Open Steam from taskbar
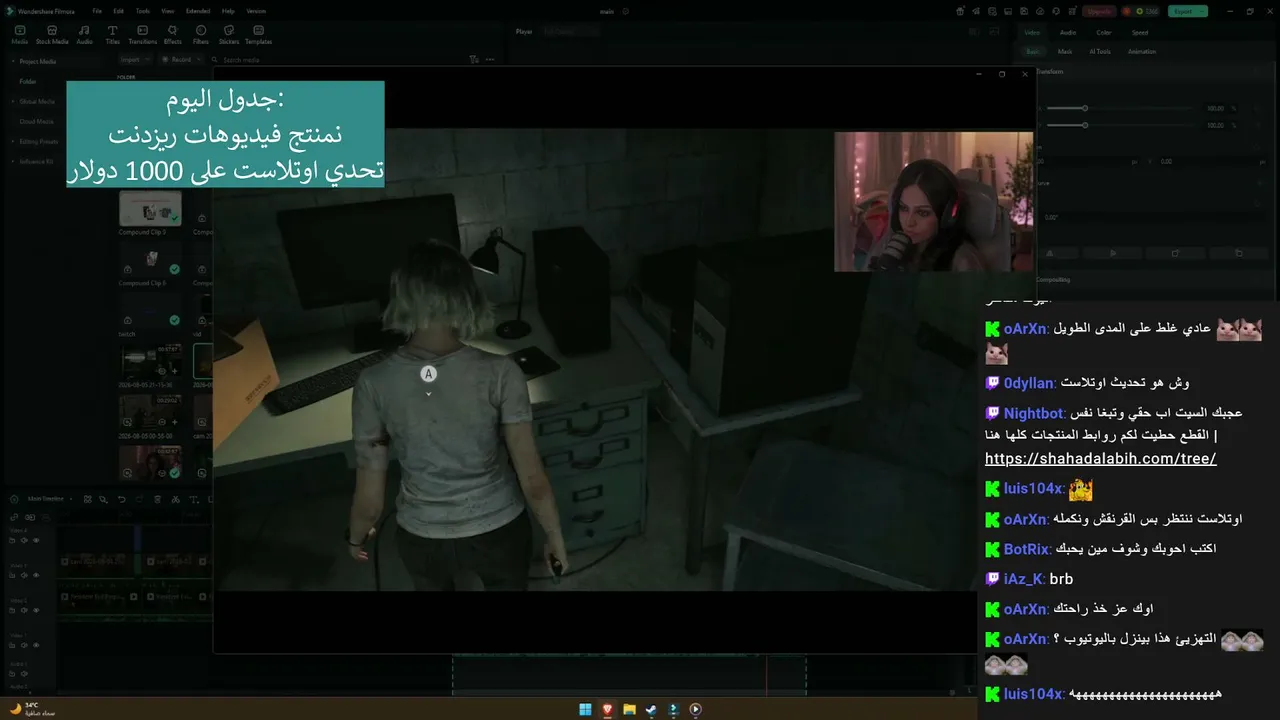Viewport: 1280px width, 720px height. 651,710
